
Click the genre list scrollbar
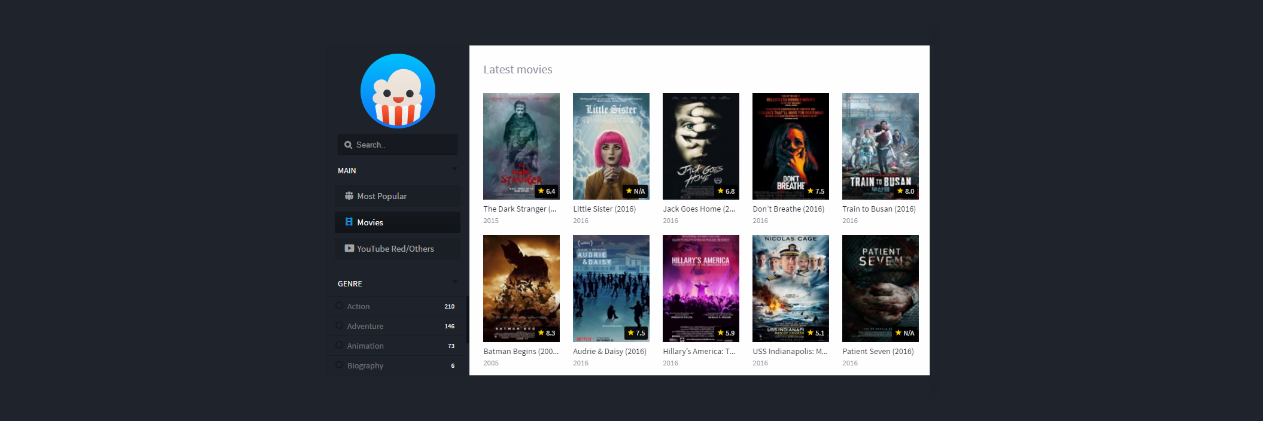466,320
